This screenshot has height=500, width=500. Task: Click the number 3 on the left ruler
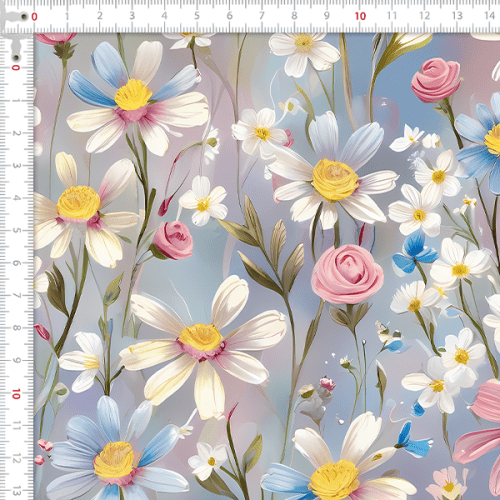tap(16, 165)
